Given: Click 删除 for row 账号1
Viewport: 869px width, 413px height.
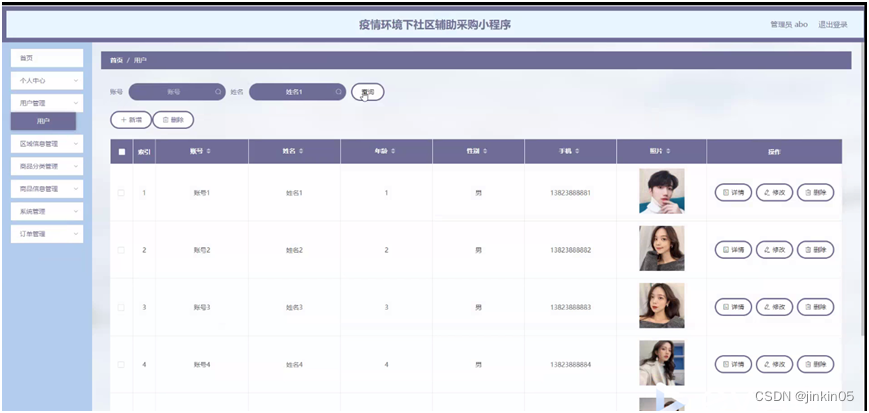Looking at the screenshot, I should click(815, 192).
